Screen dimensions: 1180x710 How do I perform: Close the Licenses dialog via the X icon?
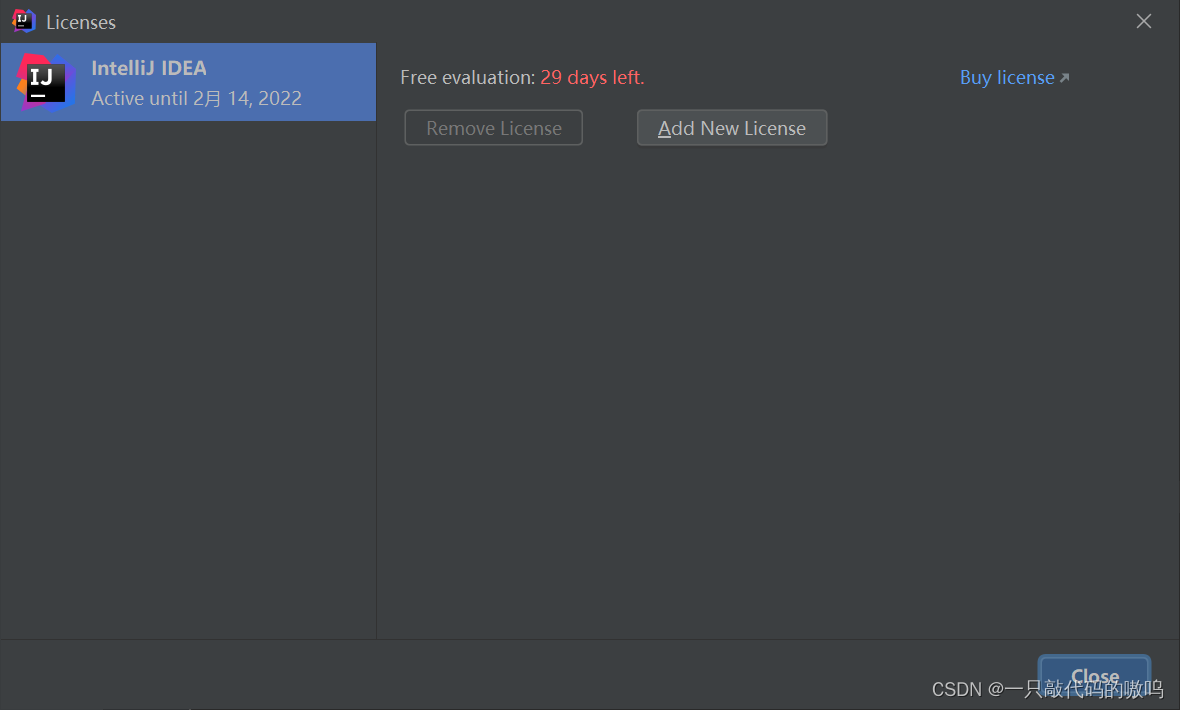1143,21
